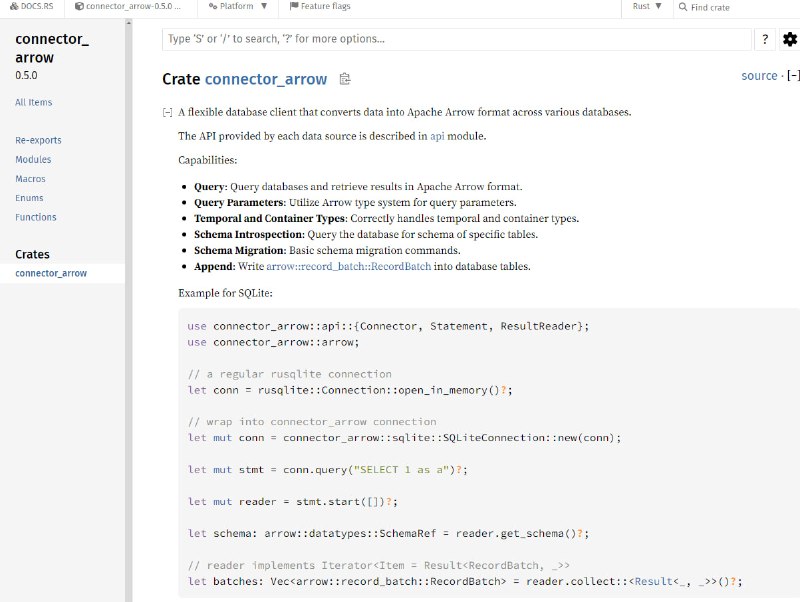Open the api module link
The height and width of the screenshot is (602, 800).
click(x=437, y=136)
